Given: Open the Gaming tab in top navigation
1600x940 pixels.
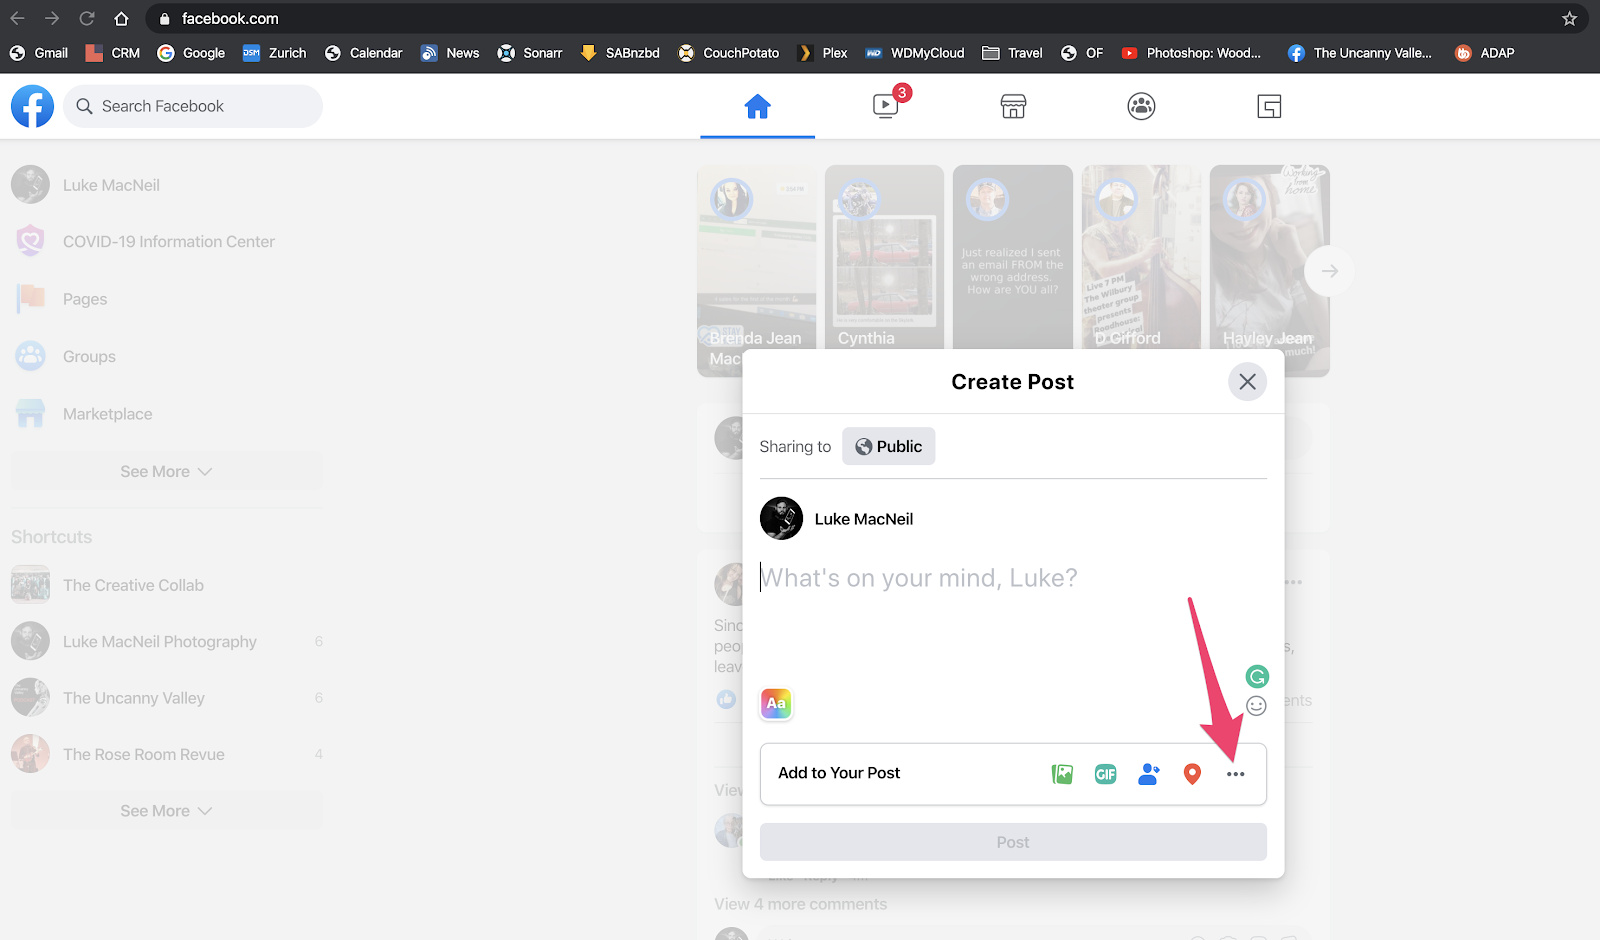Looking at the screenshot, I should click(x=1269, y=106).
